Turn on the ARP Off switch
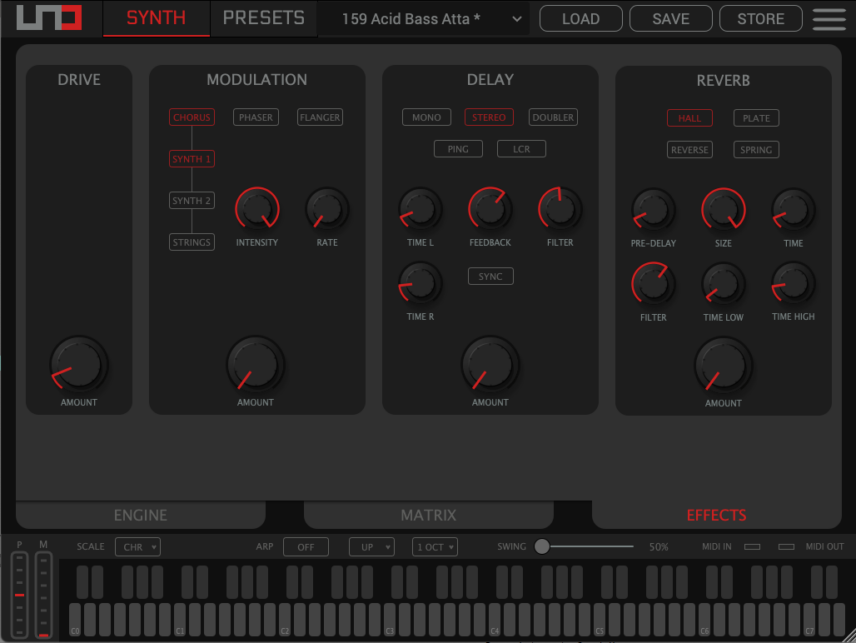Image resolution: width=856 pixels, height=643 pixels. click(x=305, y=547)
